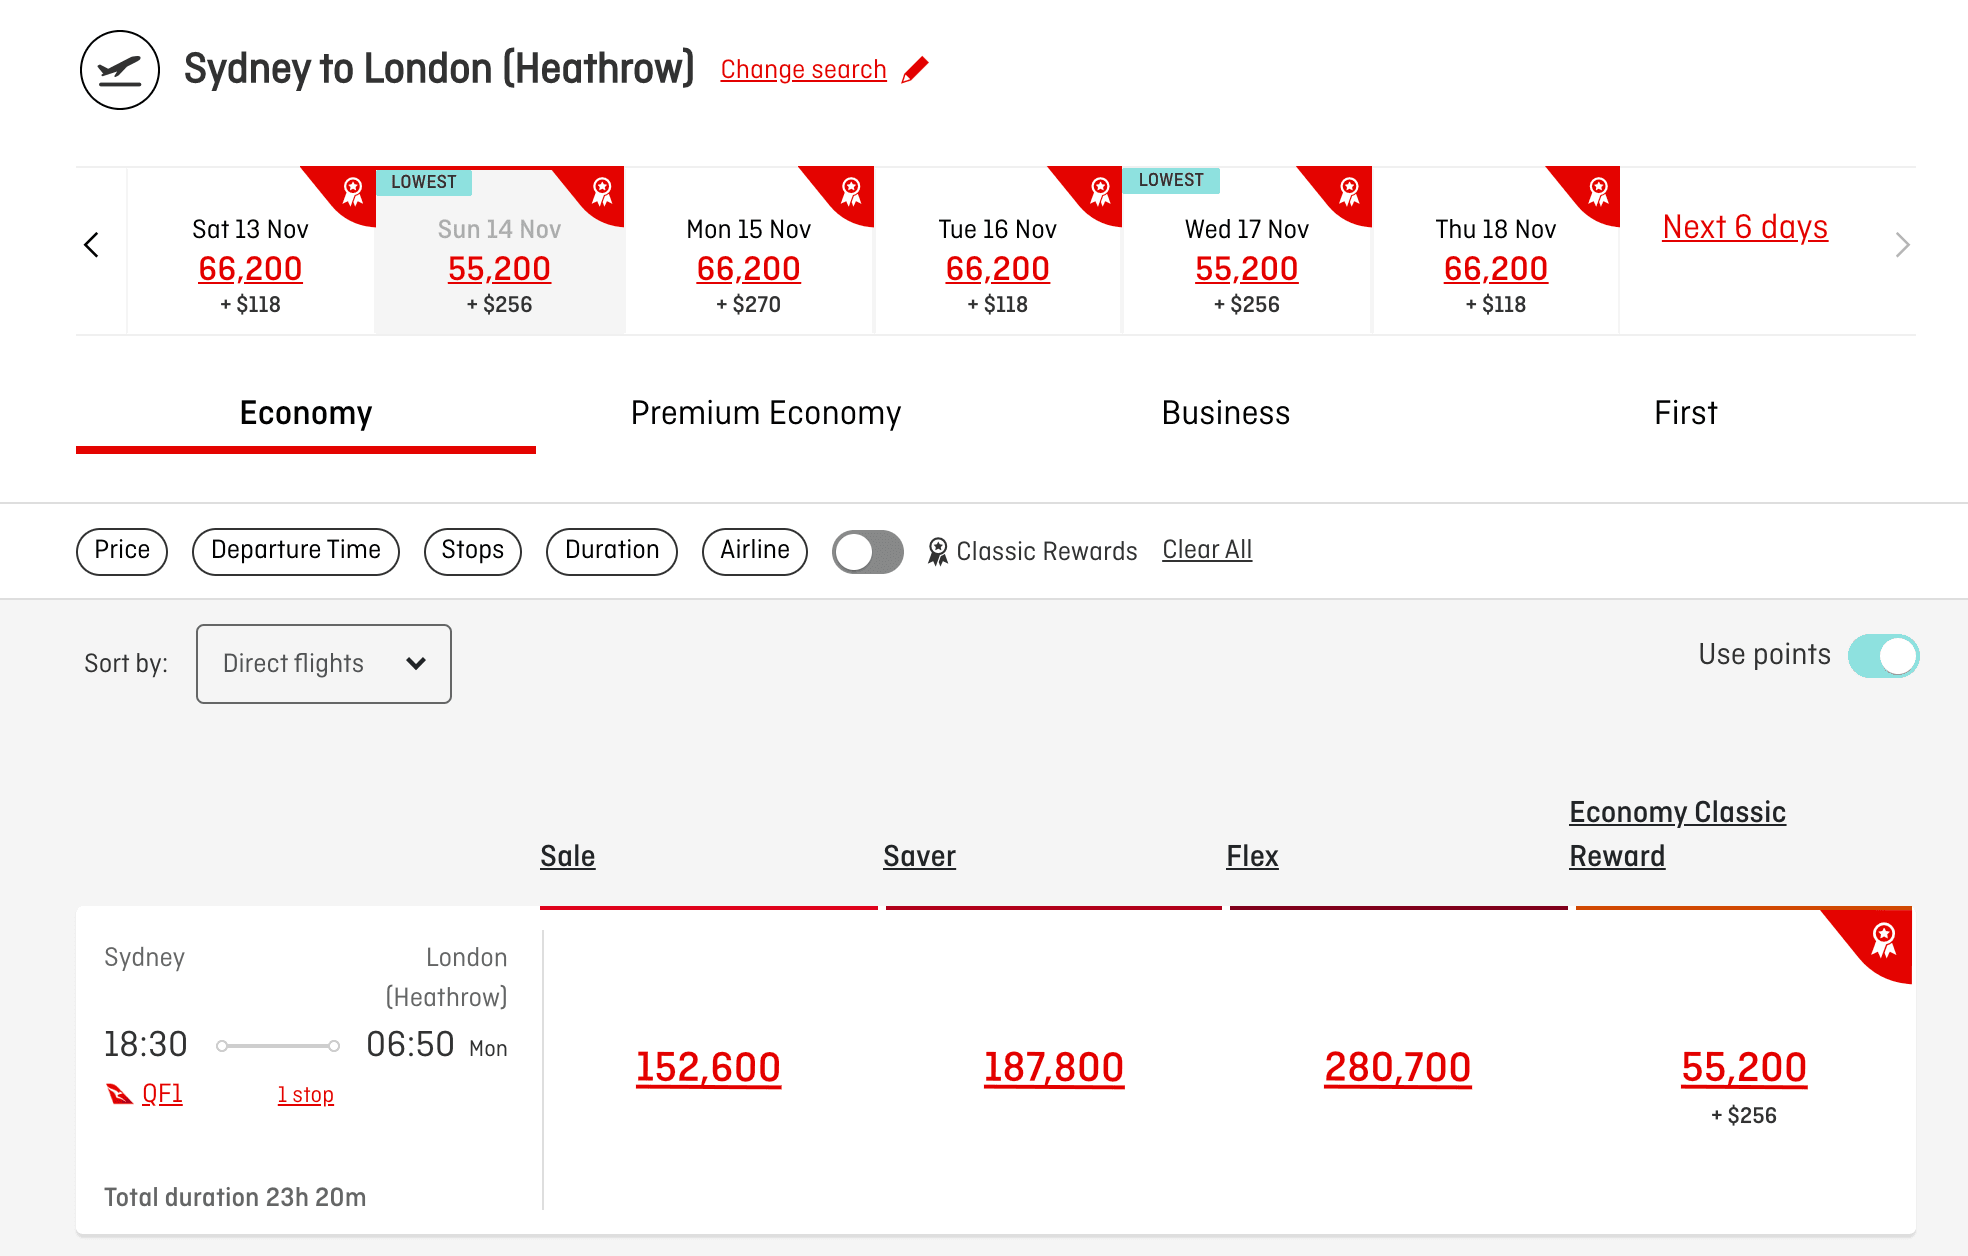Click the Qantas kangaroo logo beside QF1

pos(120,1094)
